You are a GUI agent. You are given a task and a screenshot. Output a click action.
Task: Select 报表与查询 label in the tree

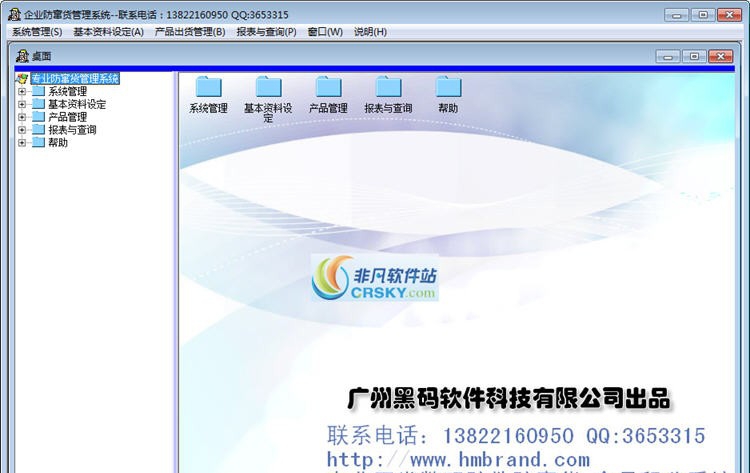72,130
